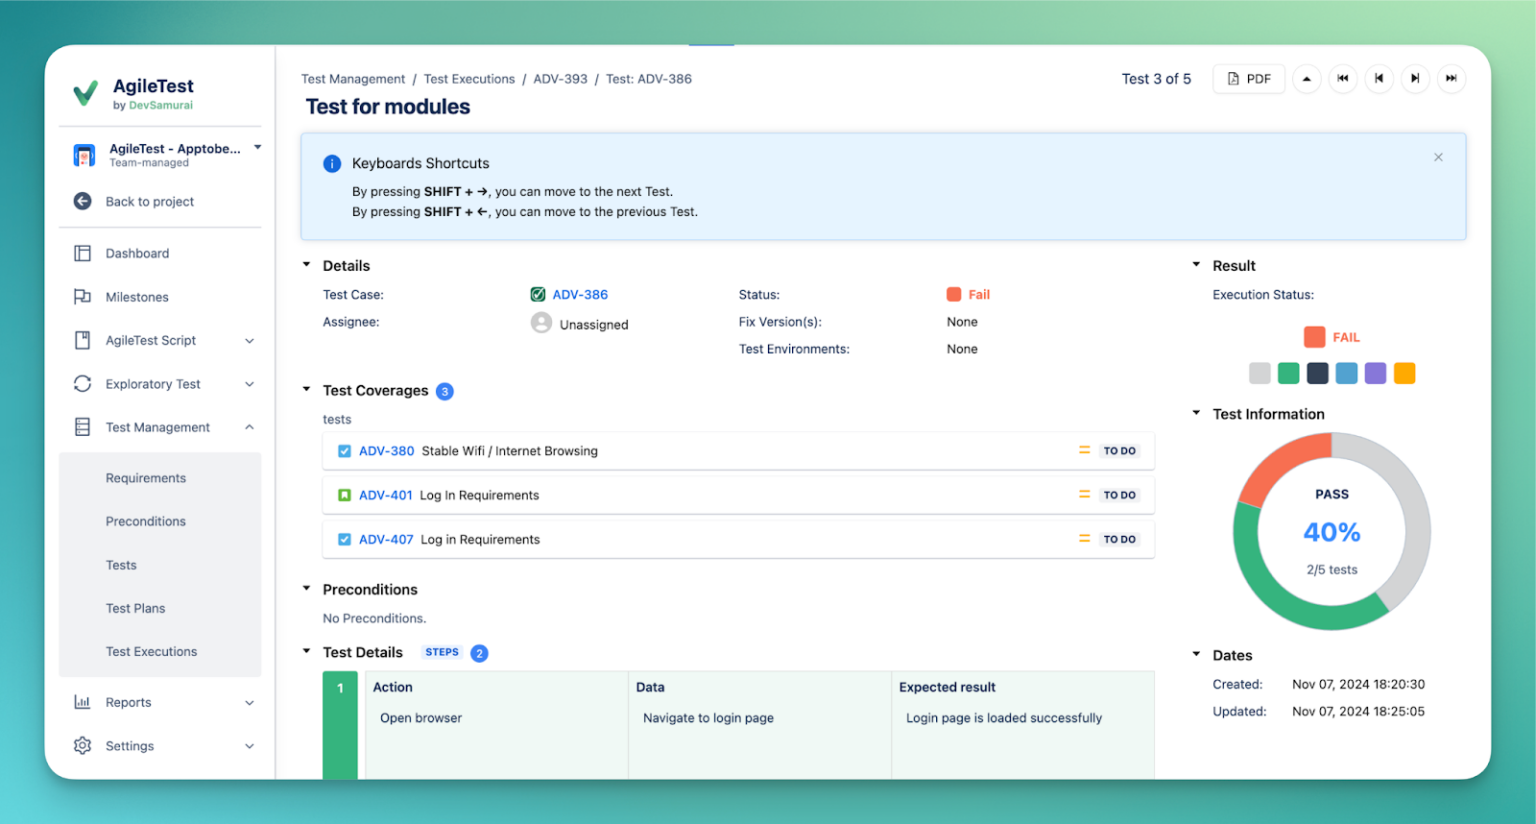Jump to the first test
1536x824 pixels.
pos(1342,79)
